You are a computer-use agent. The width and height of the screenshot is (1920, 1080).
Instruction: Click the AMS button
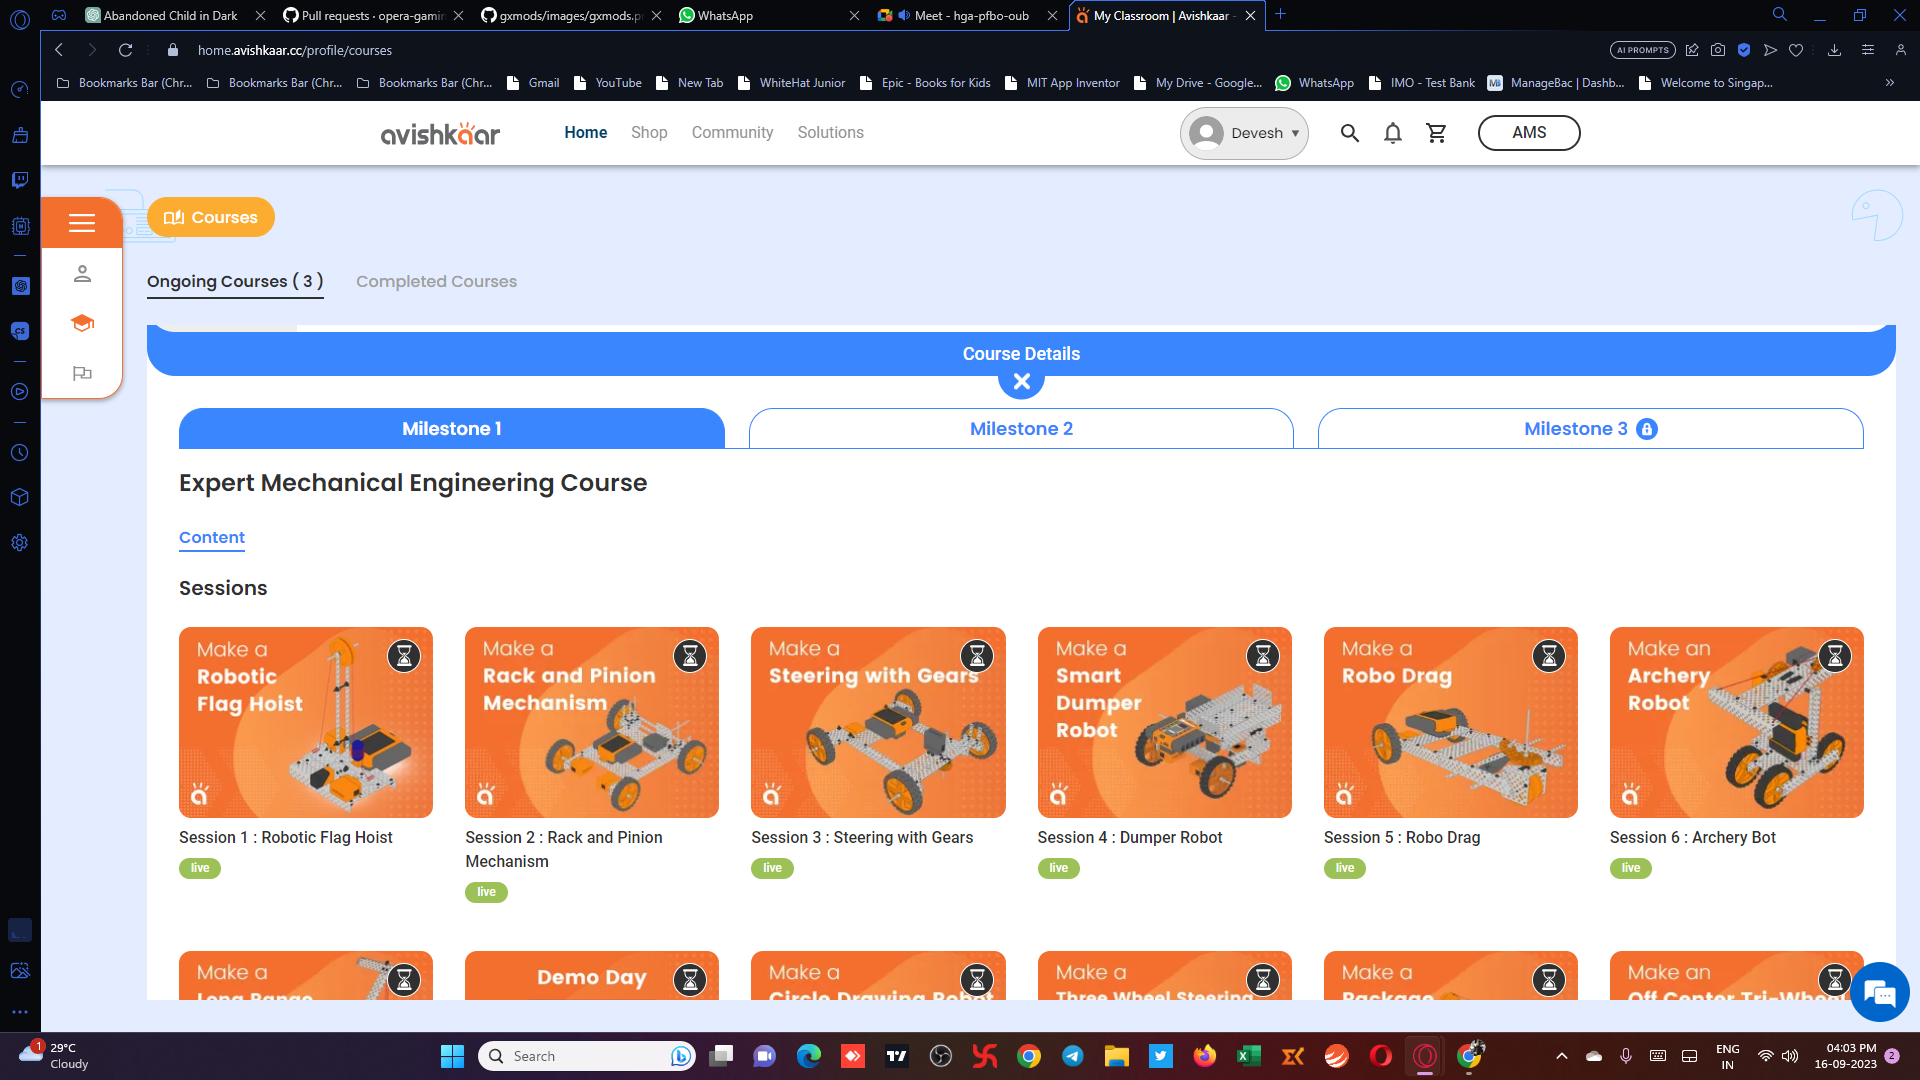pyautogui.click(x=1528, y=133)
